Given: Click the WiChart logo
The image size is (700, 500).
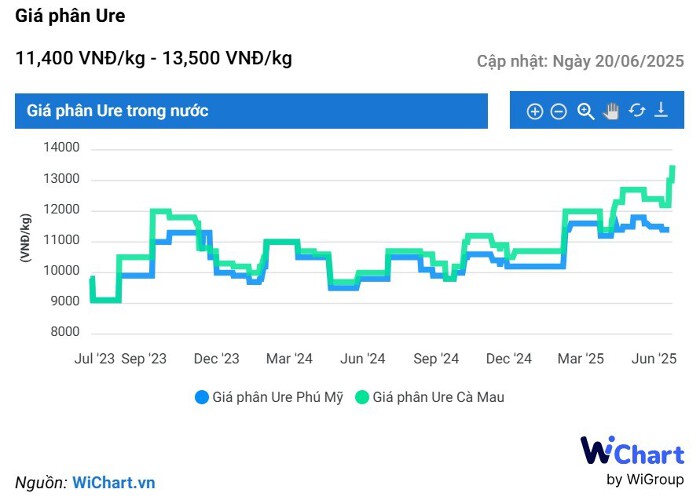Looking at the screenshot, I should click(x=632, y=451).
